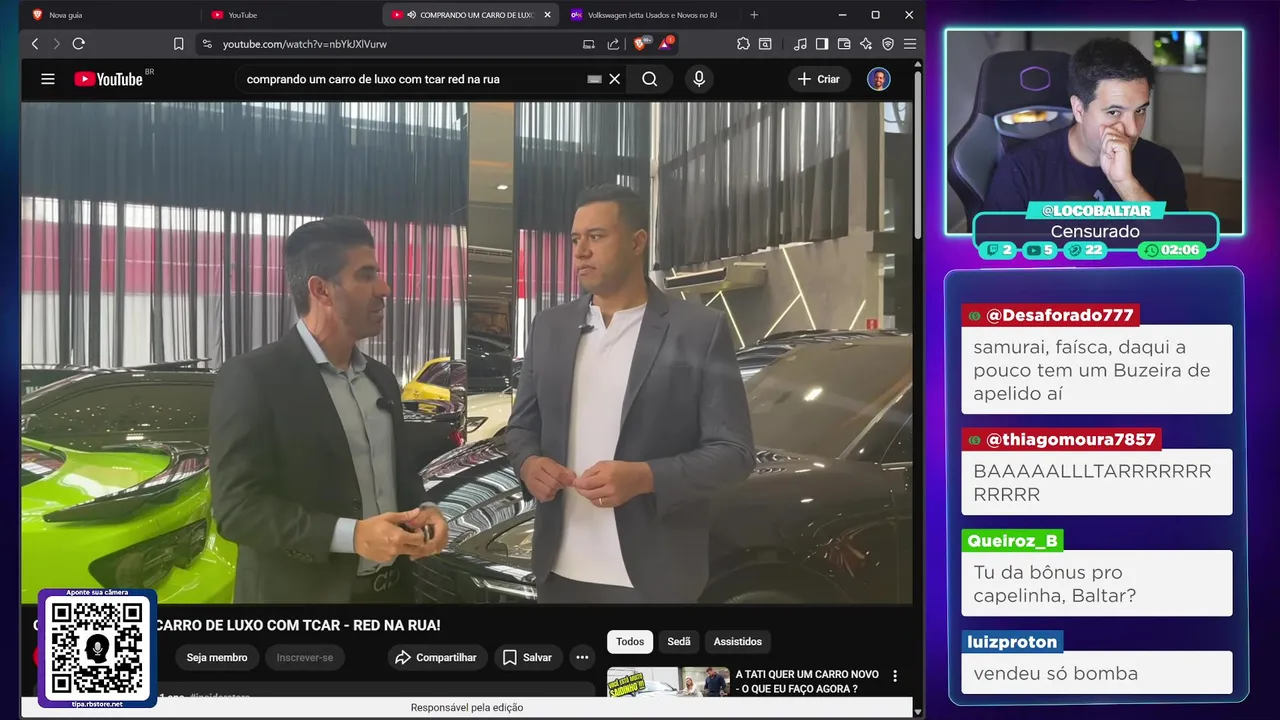
Task: Select the Assistidos filter chip
Action: coord(738,641)
